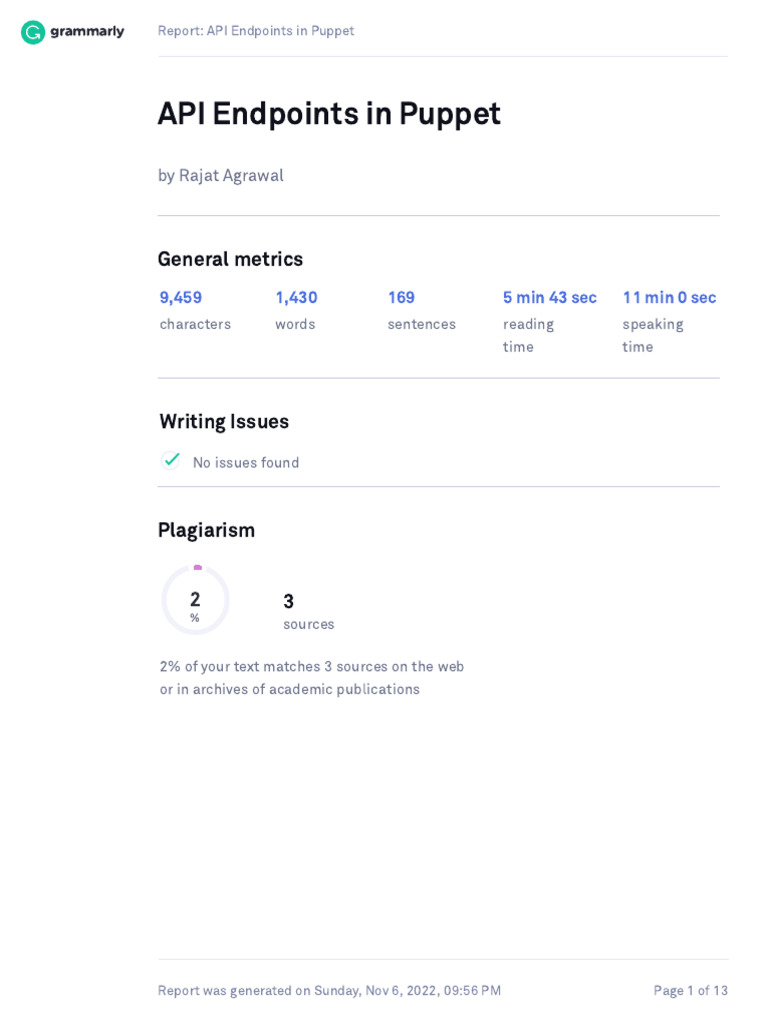Click the Grammarly logo icon

tap(33, 32)
